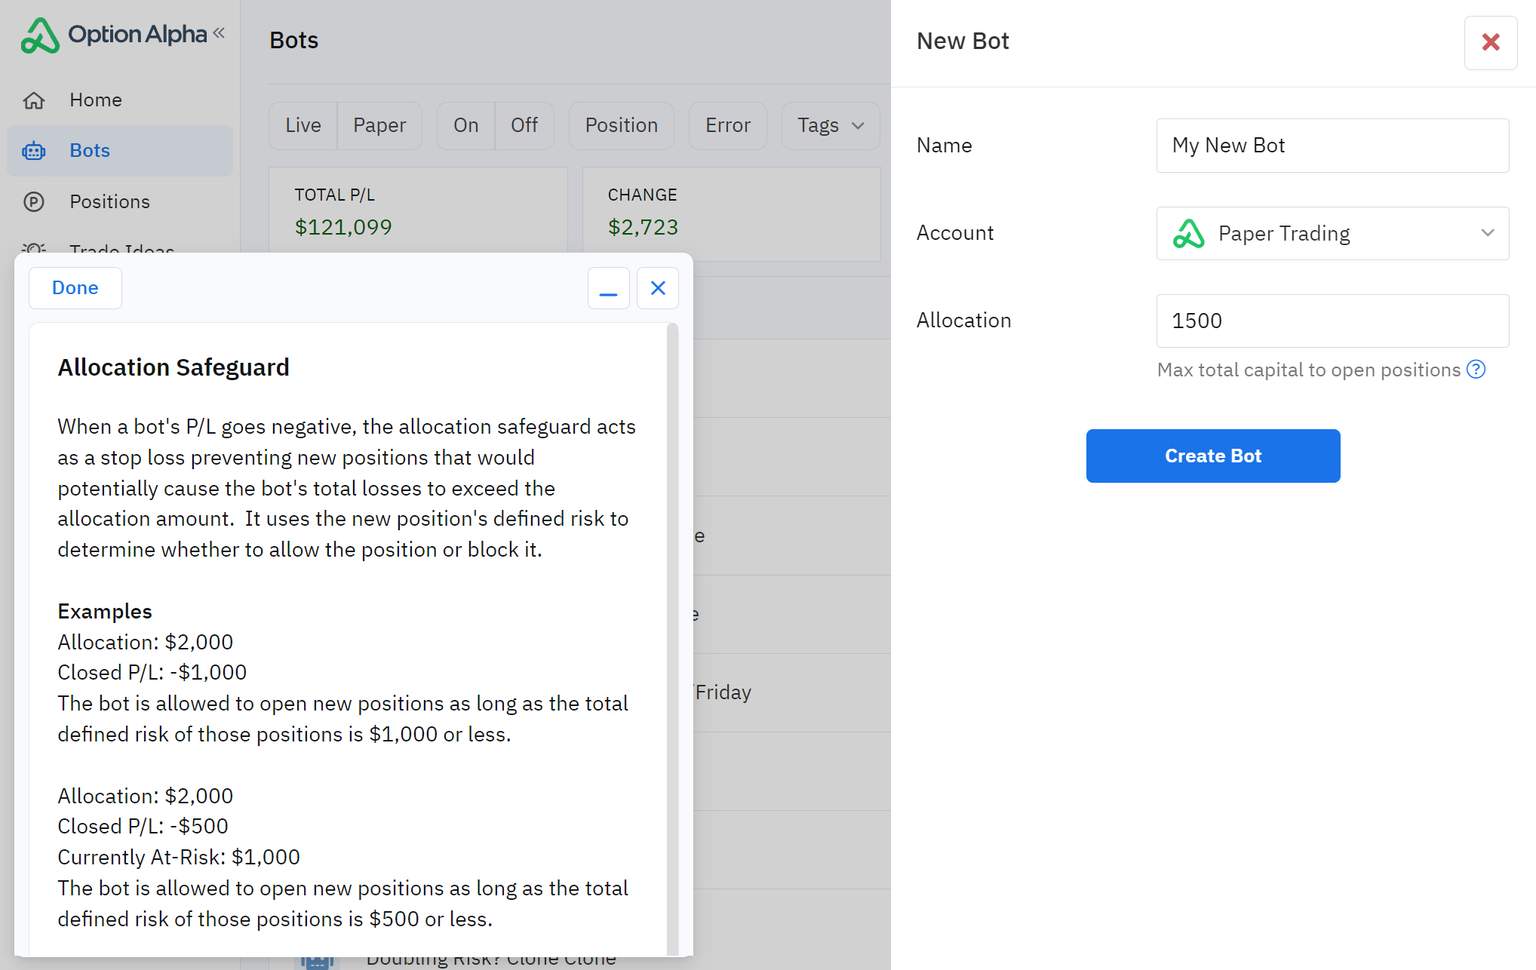Viewport: 1536px width, 970px height.
Task: Minimize the Allocation Safeguard help popup
Action: point(608,289)
